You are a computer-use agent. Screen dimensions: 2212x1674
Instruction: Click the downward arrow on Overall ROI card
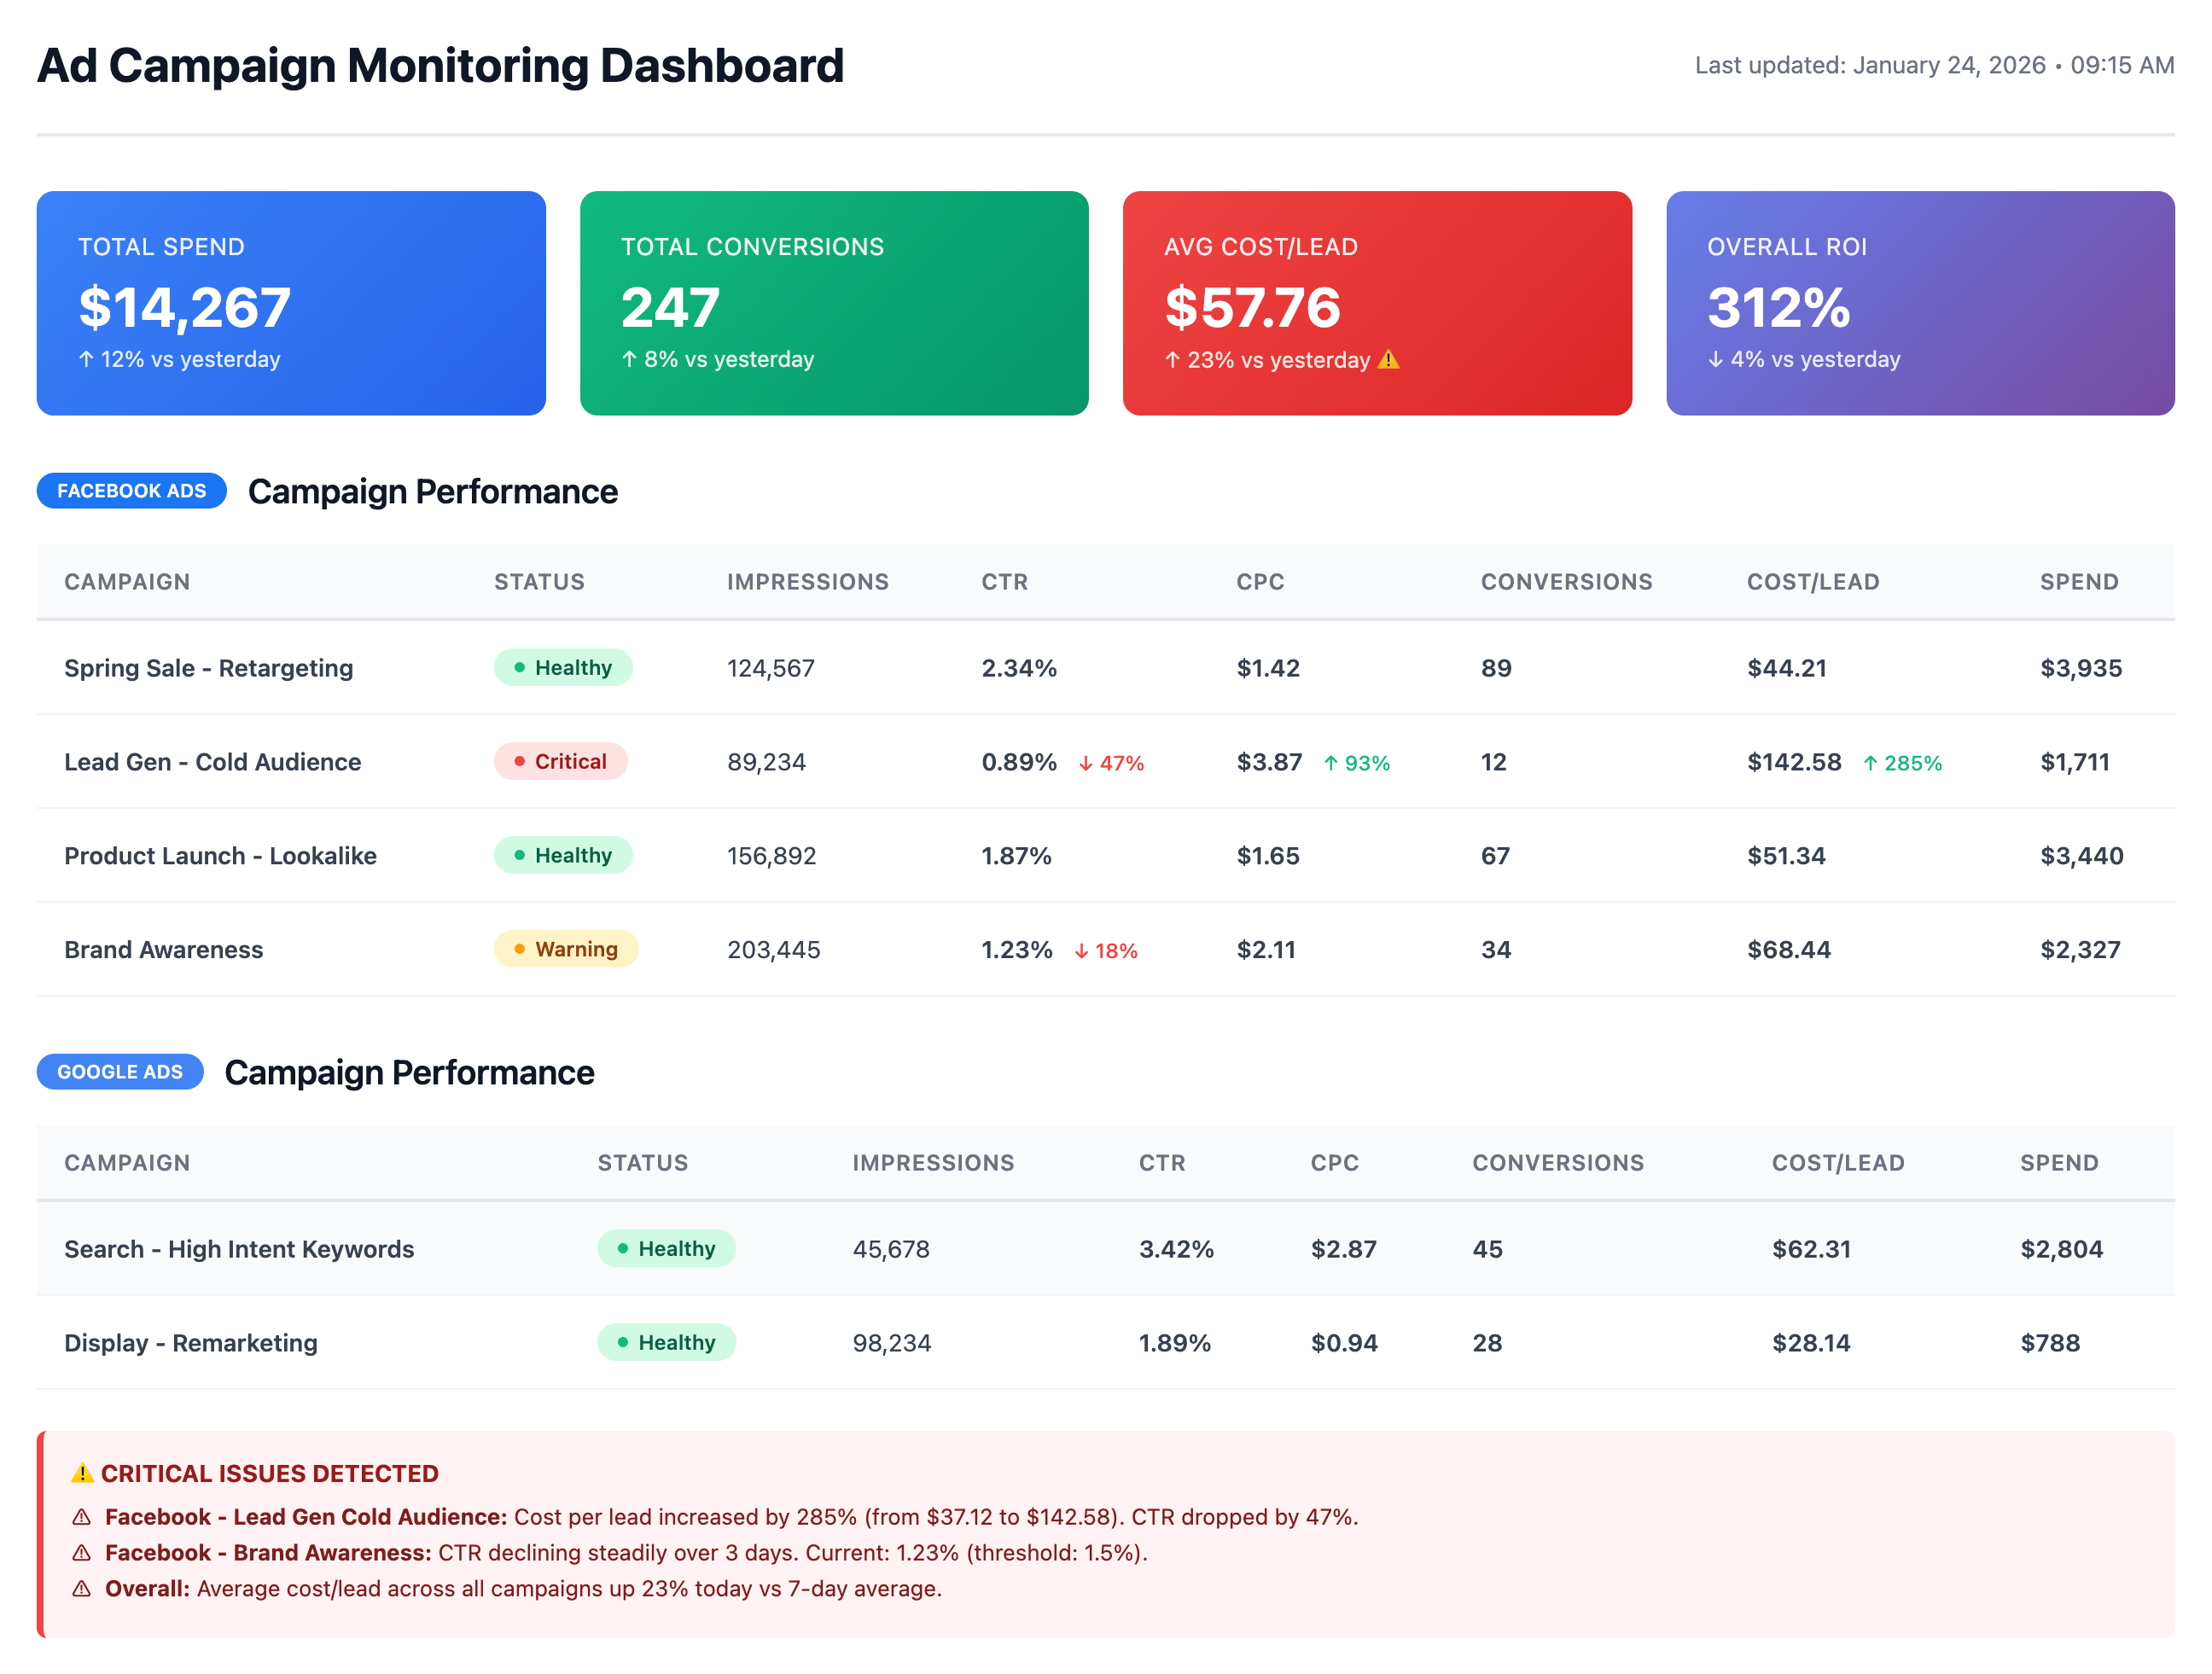pyautogui.click(x=1717, y=359)
